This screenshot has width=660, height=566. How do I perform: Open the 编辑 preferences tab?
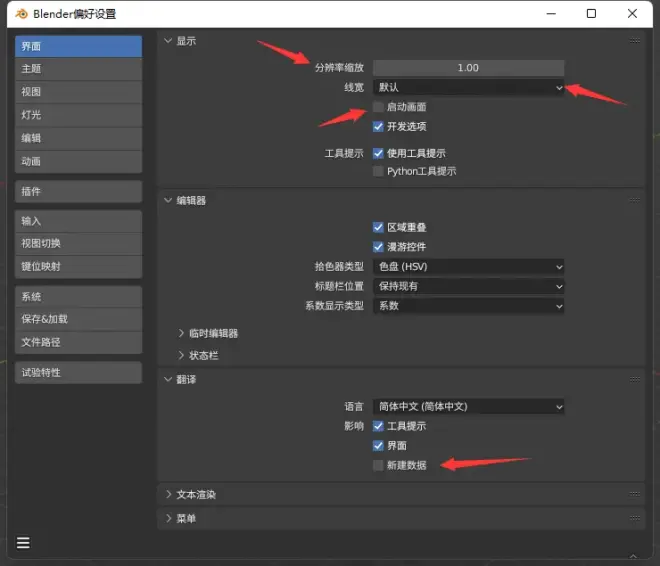[78, 138]
